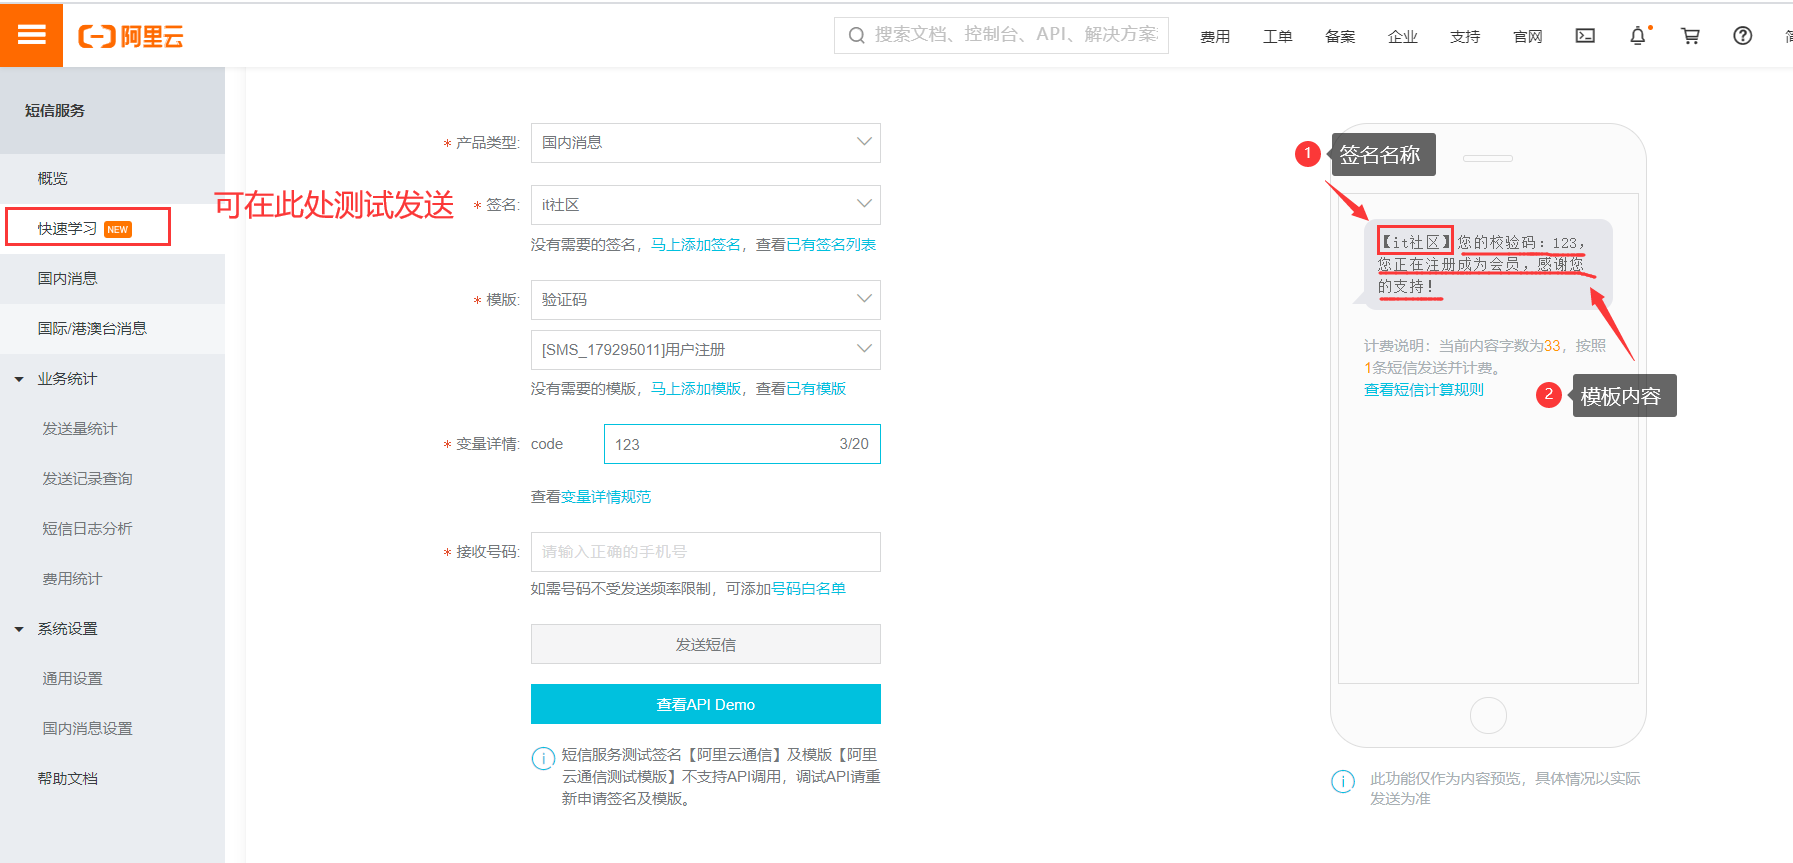Viewport: 1793px width, 863px height.
Task: Open the 签名 dropdown (it社区)
Action: 705,205
